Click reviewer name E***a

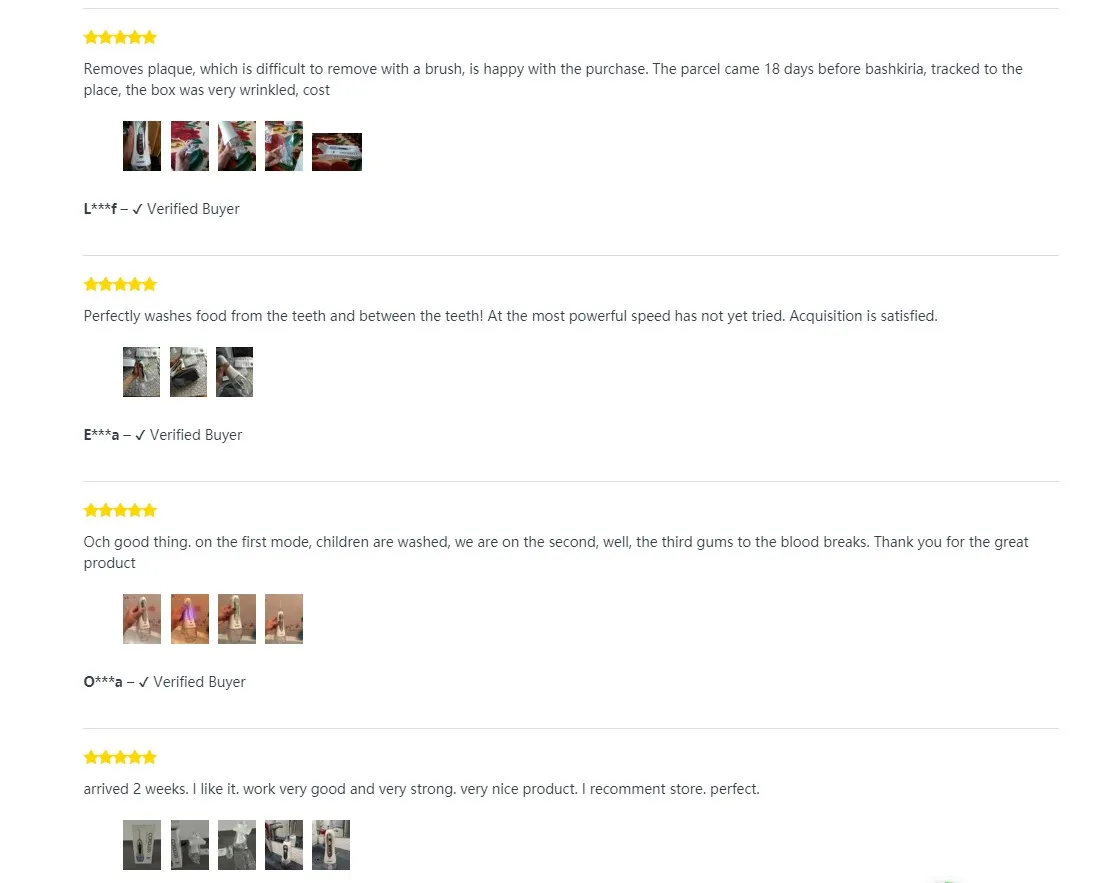[101, 435]
